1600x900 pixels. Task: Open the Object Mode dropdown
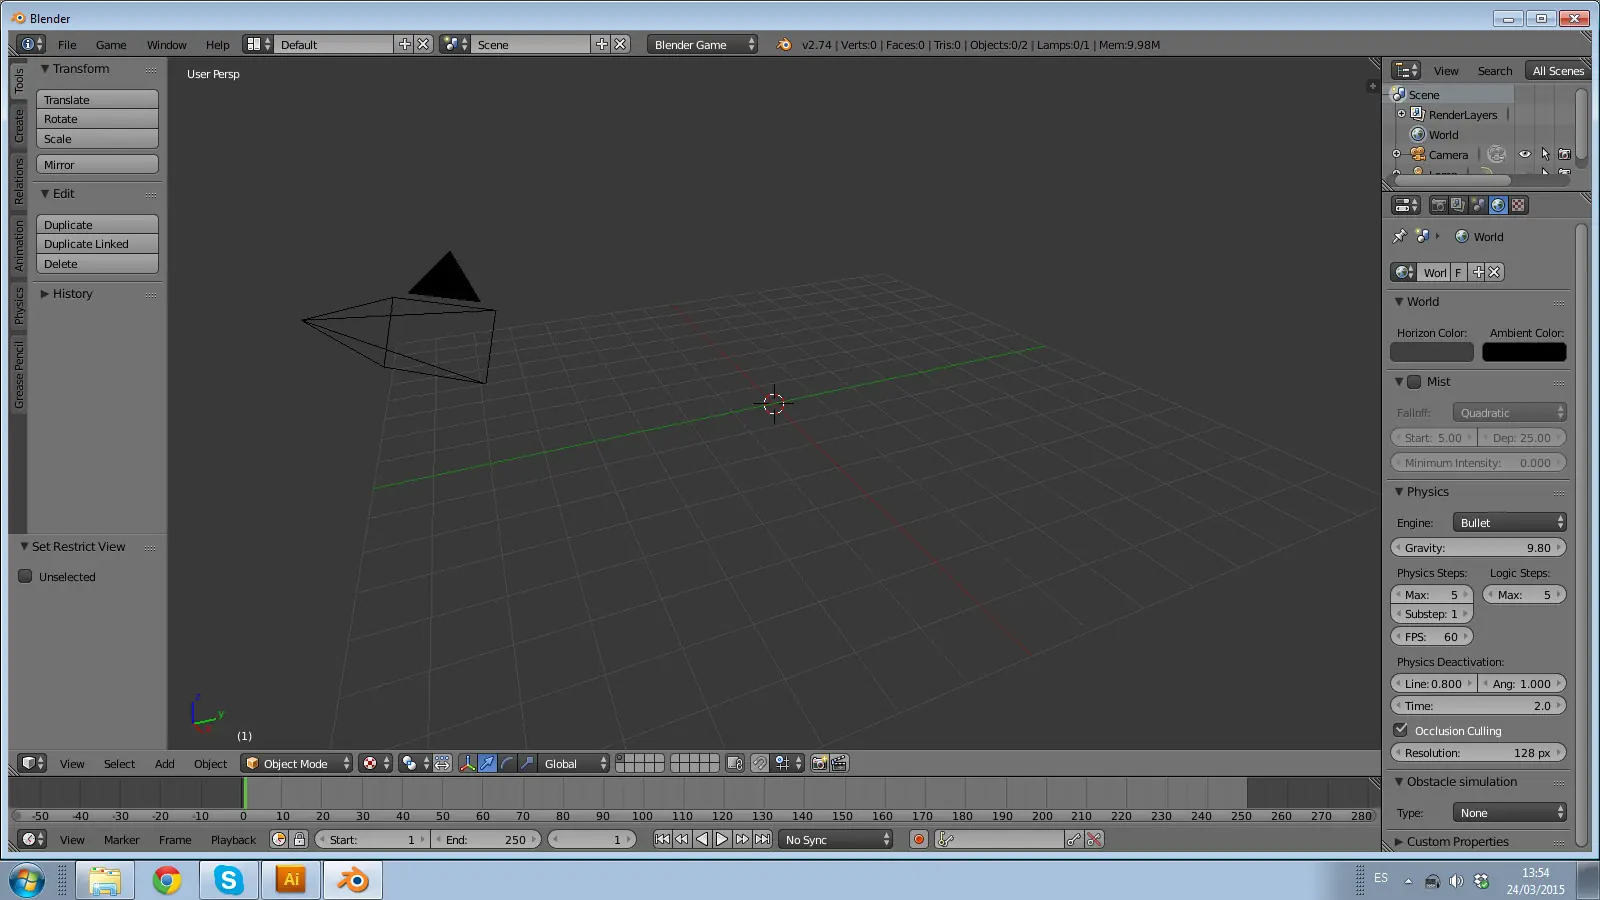tap(297, 763)
